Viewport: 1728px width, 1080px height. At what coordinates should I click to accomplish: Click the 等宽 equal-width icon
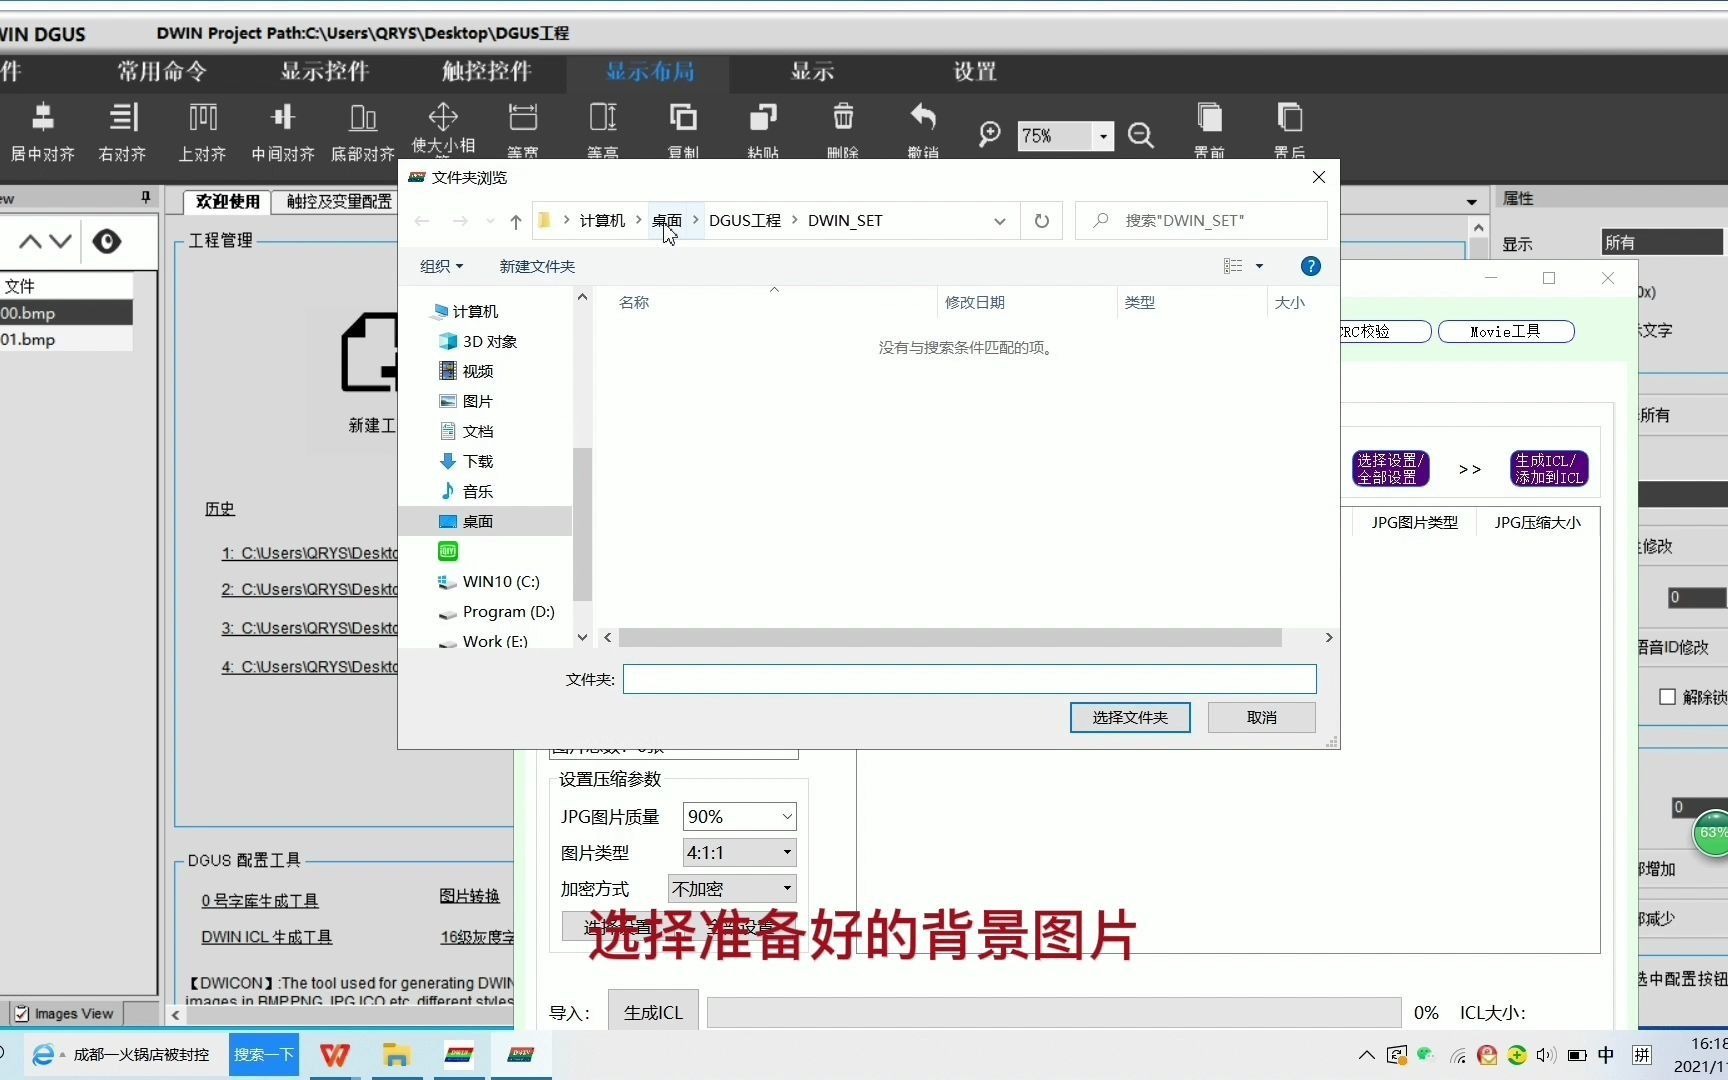(x=522, y=125)
